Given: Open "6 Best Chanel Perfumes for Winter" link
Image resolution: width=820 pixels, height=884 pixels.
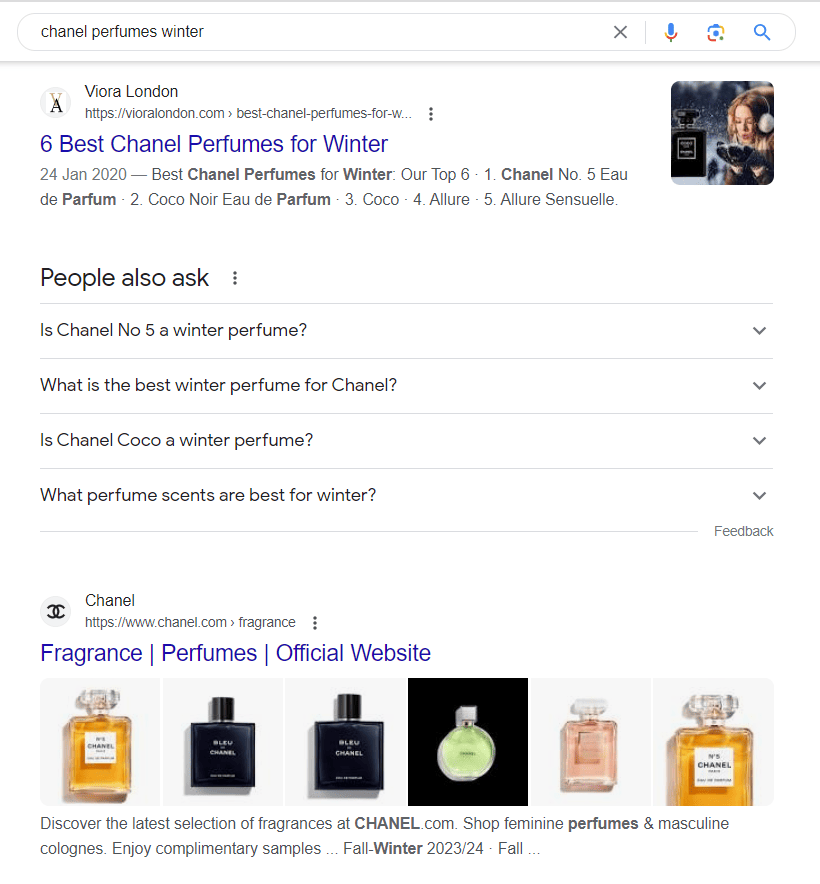Looking at the screenshot, I should (x=212, y=144).
